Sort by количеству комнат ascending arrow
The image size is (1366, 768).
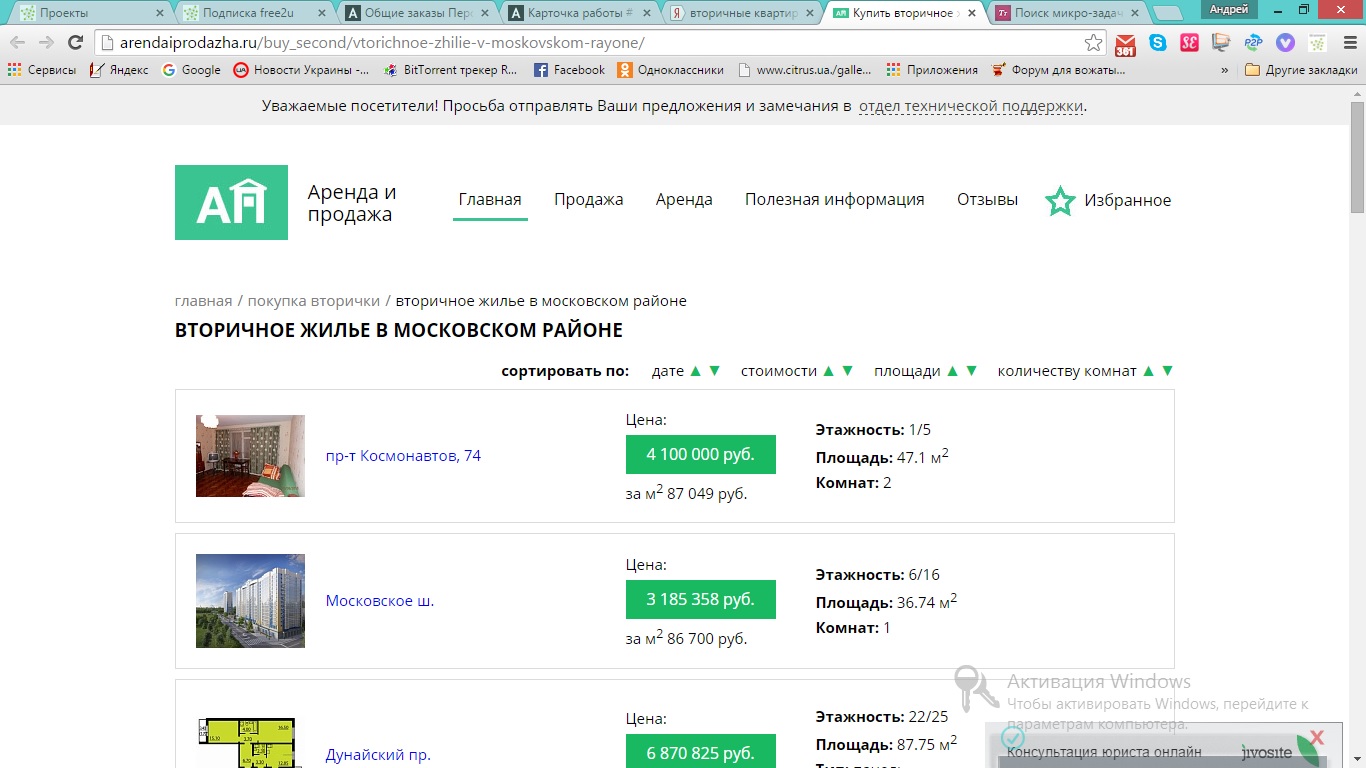point(1148,371)
